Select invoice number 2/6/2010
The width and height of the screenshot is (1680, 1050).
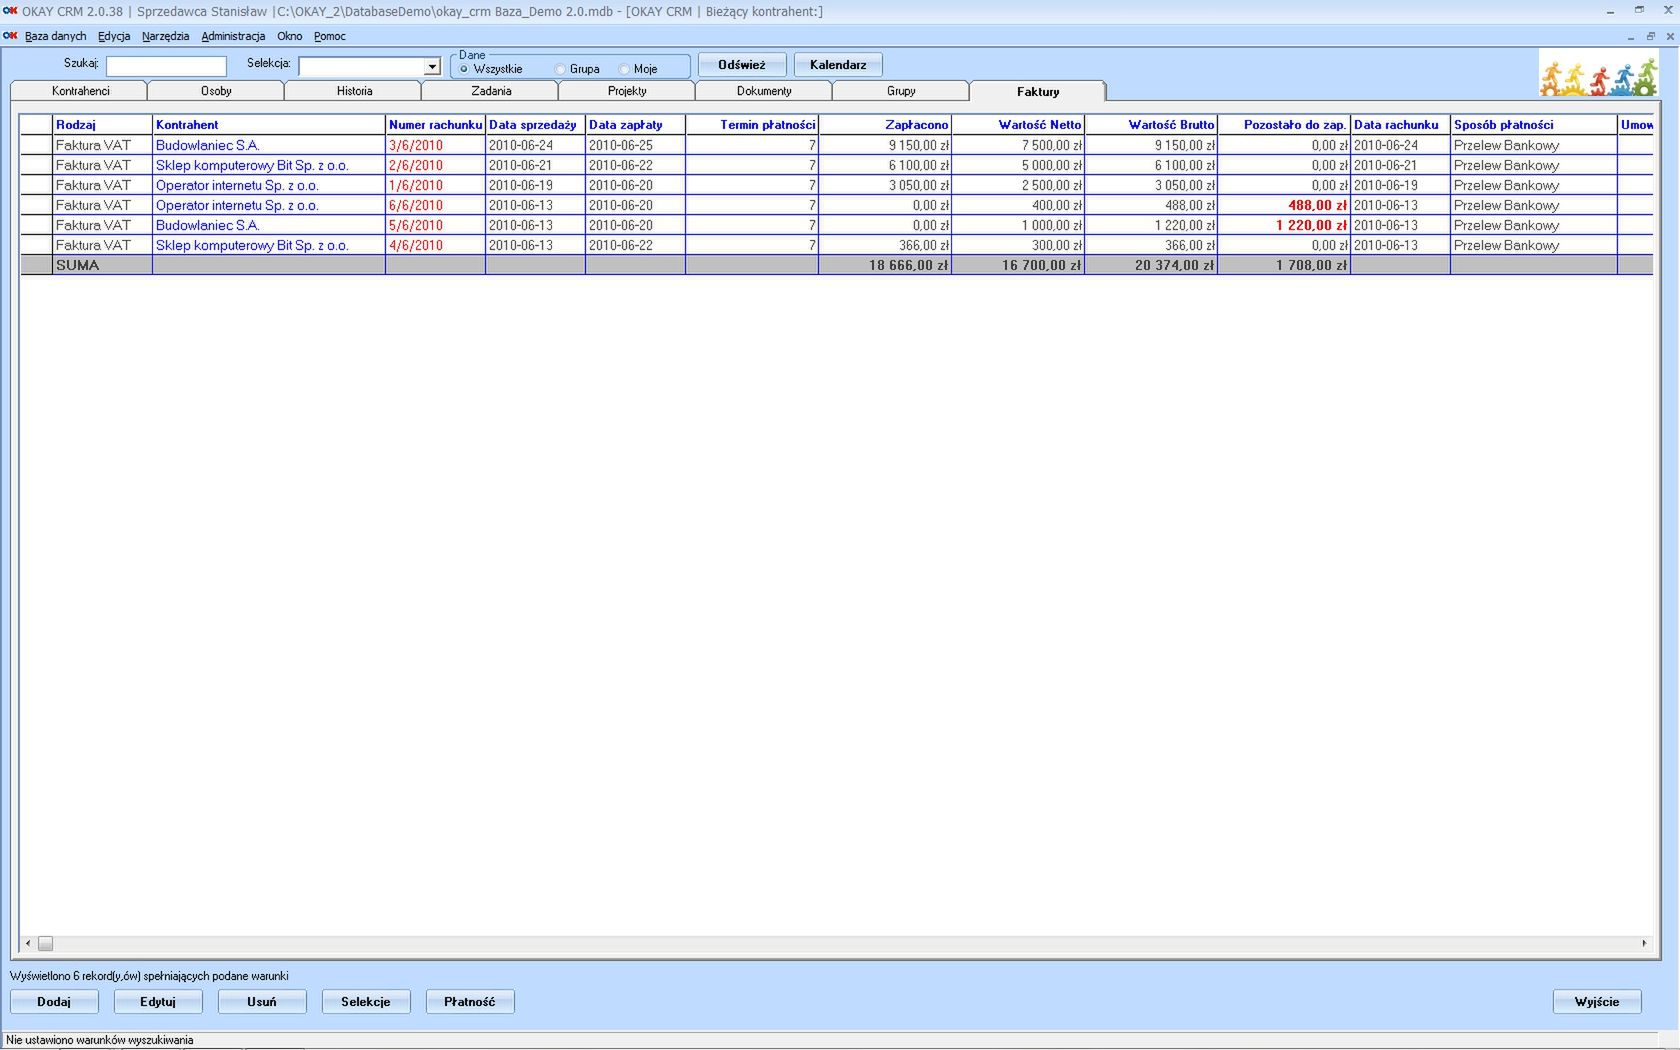[x=435, y=165]
